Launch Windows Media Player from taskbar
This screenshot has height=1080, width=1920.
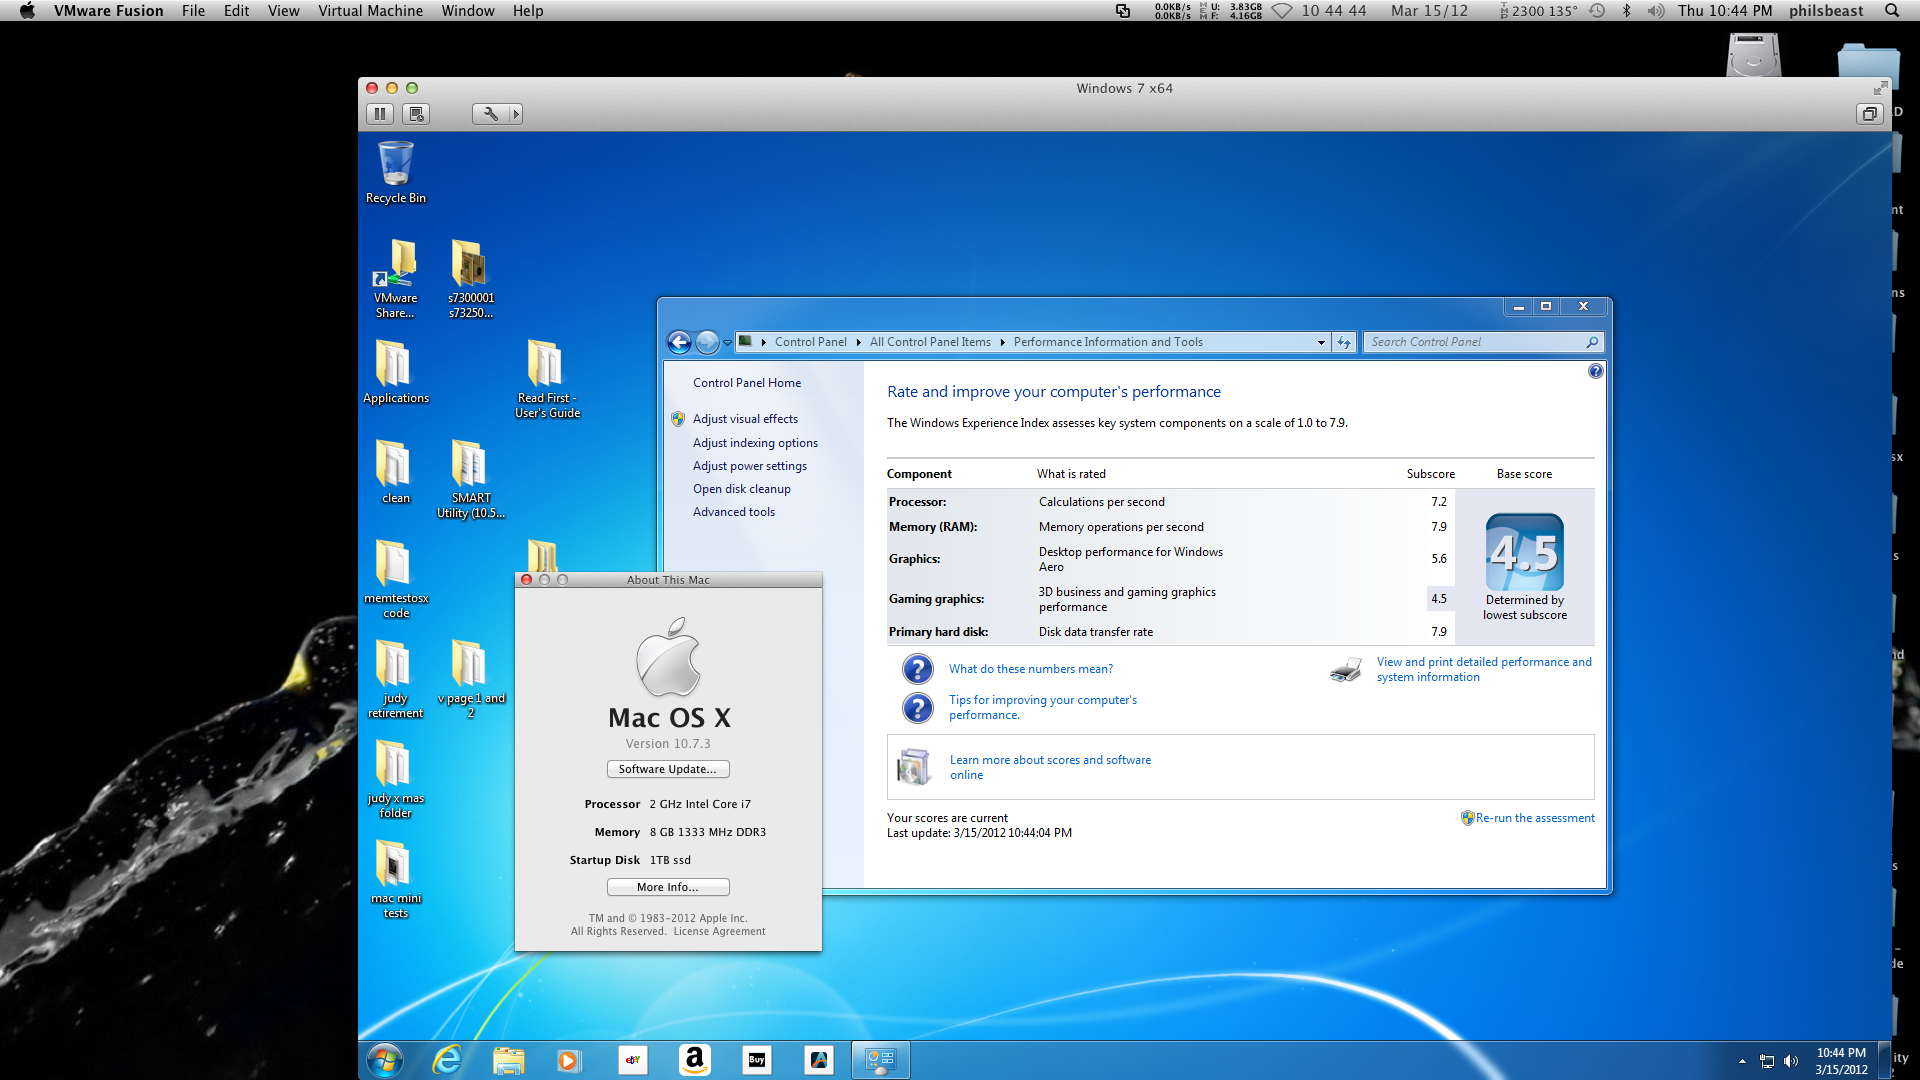569,1060
